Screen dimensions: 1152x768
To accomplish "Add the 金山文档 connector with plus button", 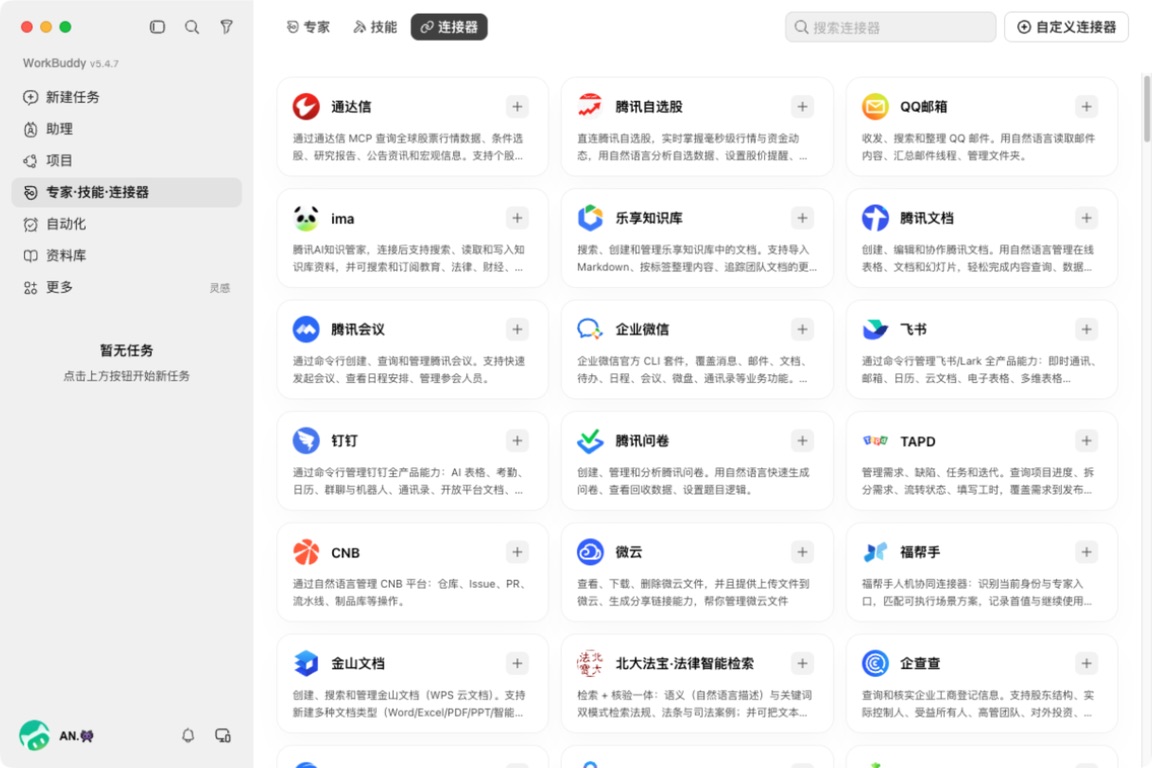I will (x=517, y=664).
